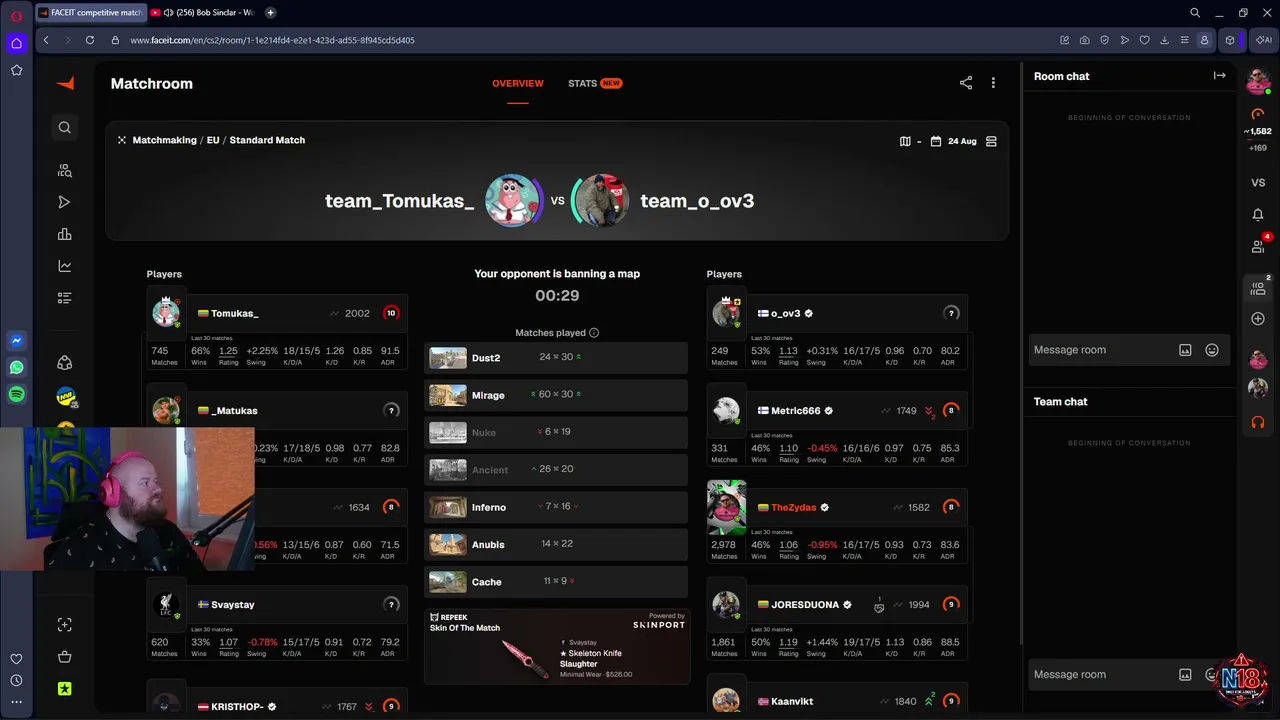Screen dimensions: 1280x720
Task: Switch to the Bob Sinclar YouTube tab
Action: (x=205, y=13)
